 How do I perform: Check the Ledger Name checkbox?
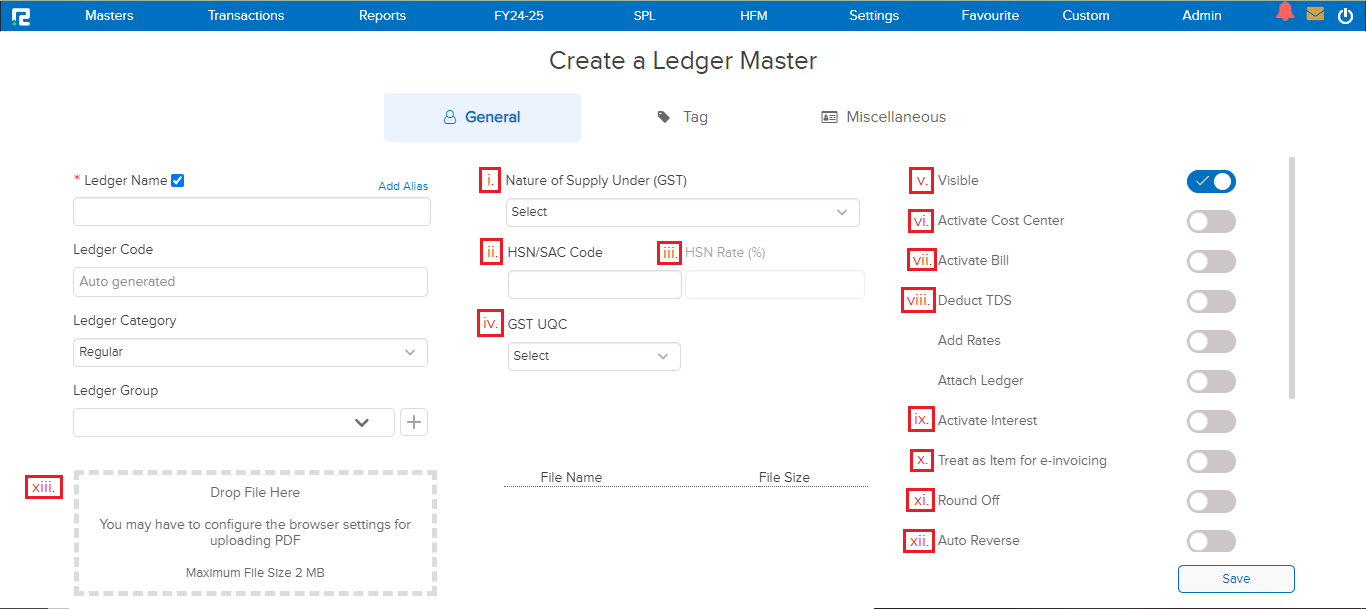[x=178, y=181]
